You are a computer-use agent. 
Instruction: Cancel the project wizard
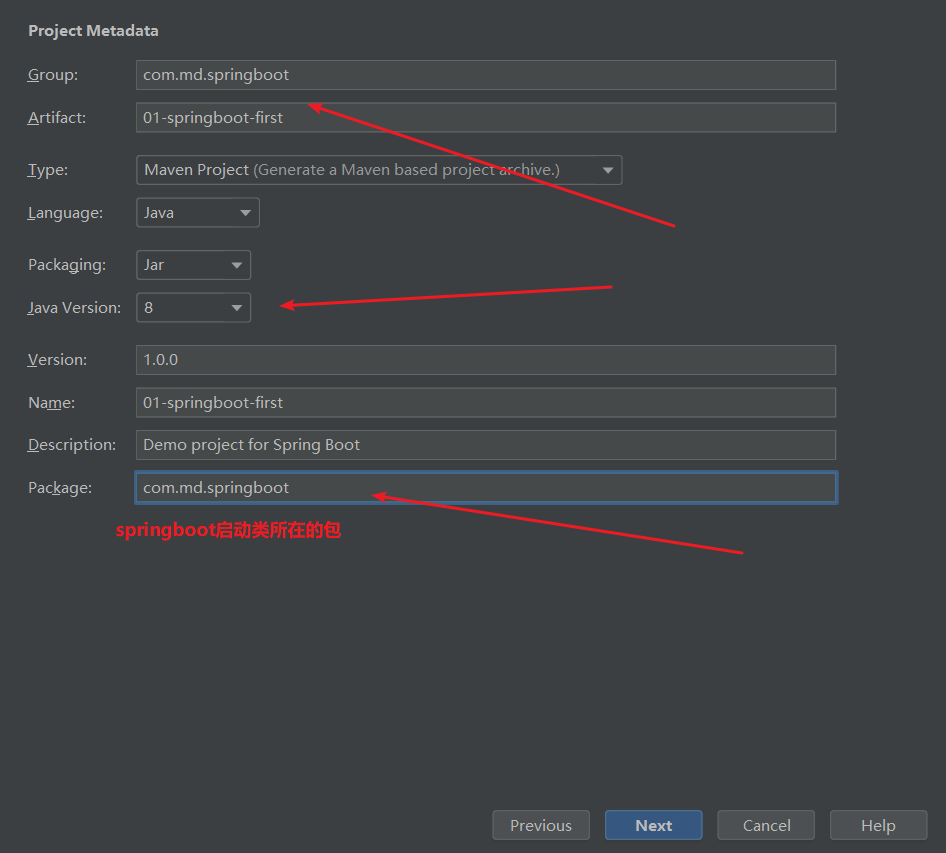[x=766, y=825]
